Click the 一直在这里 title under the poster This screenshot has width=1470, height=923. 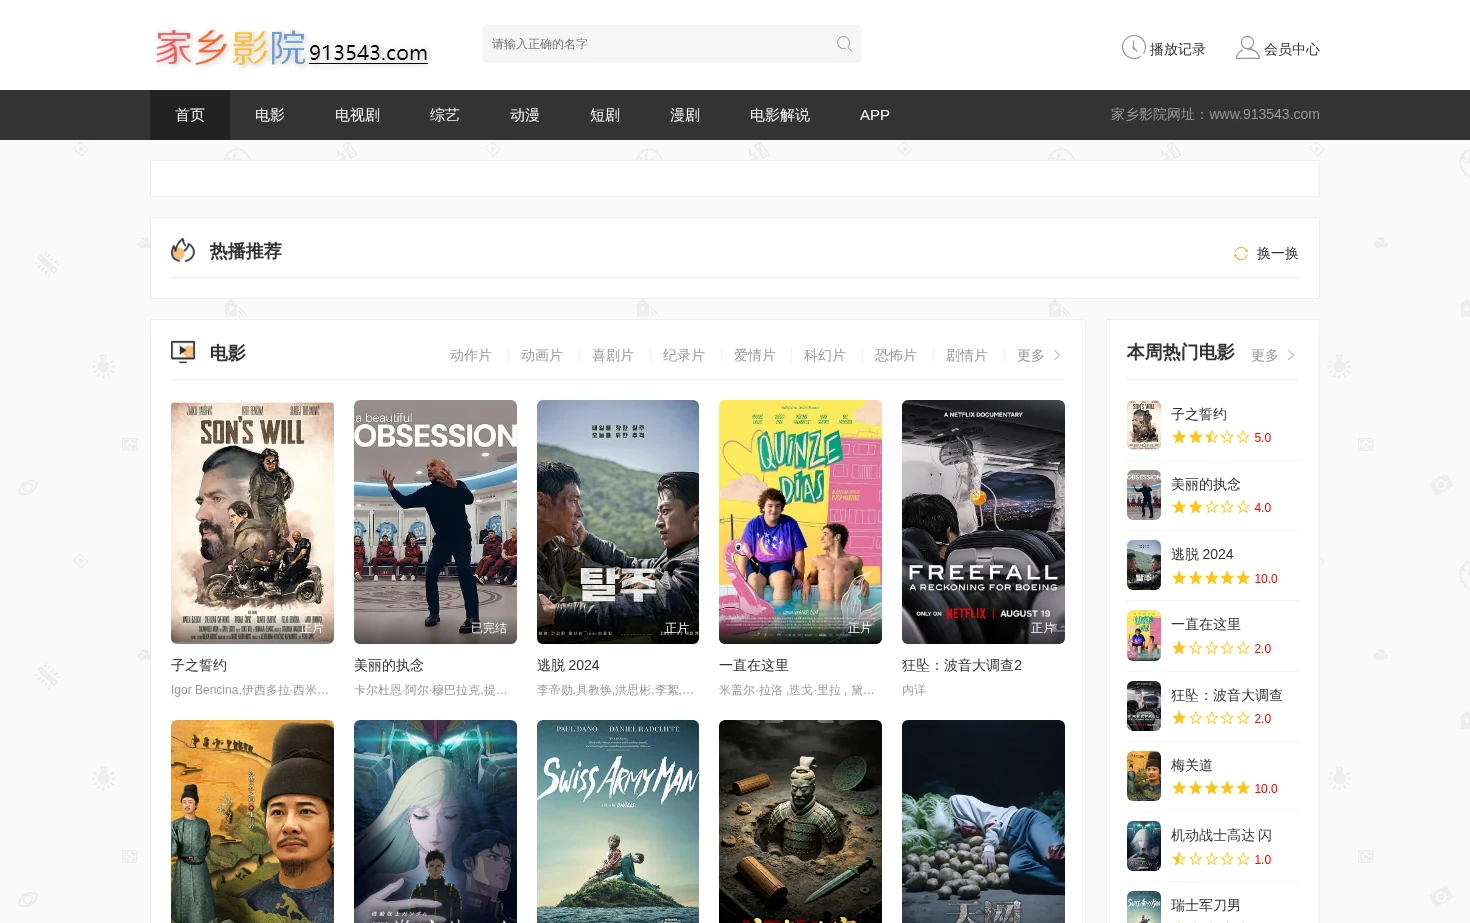click(754, 665)
